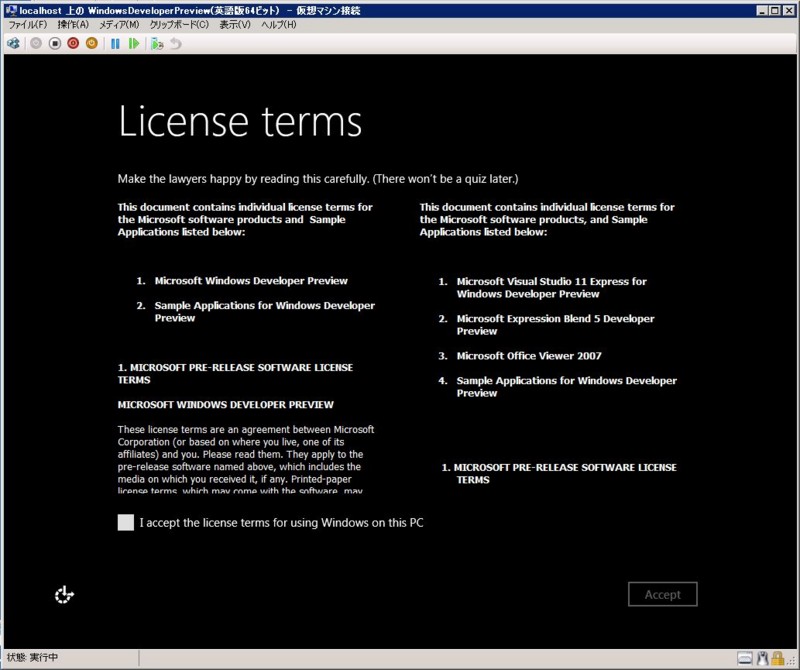The height and width of the screenshot is (670, 800).
Task: Maximize the virtual machine connection window
Action: coord(774,10)
